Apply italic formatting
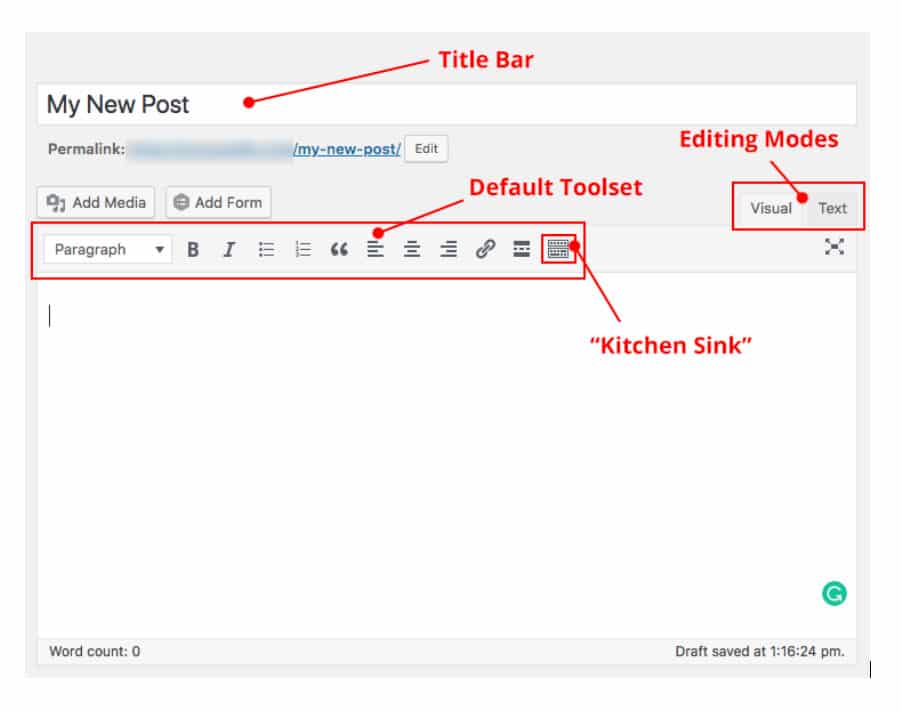 coord(229,250)
